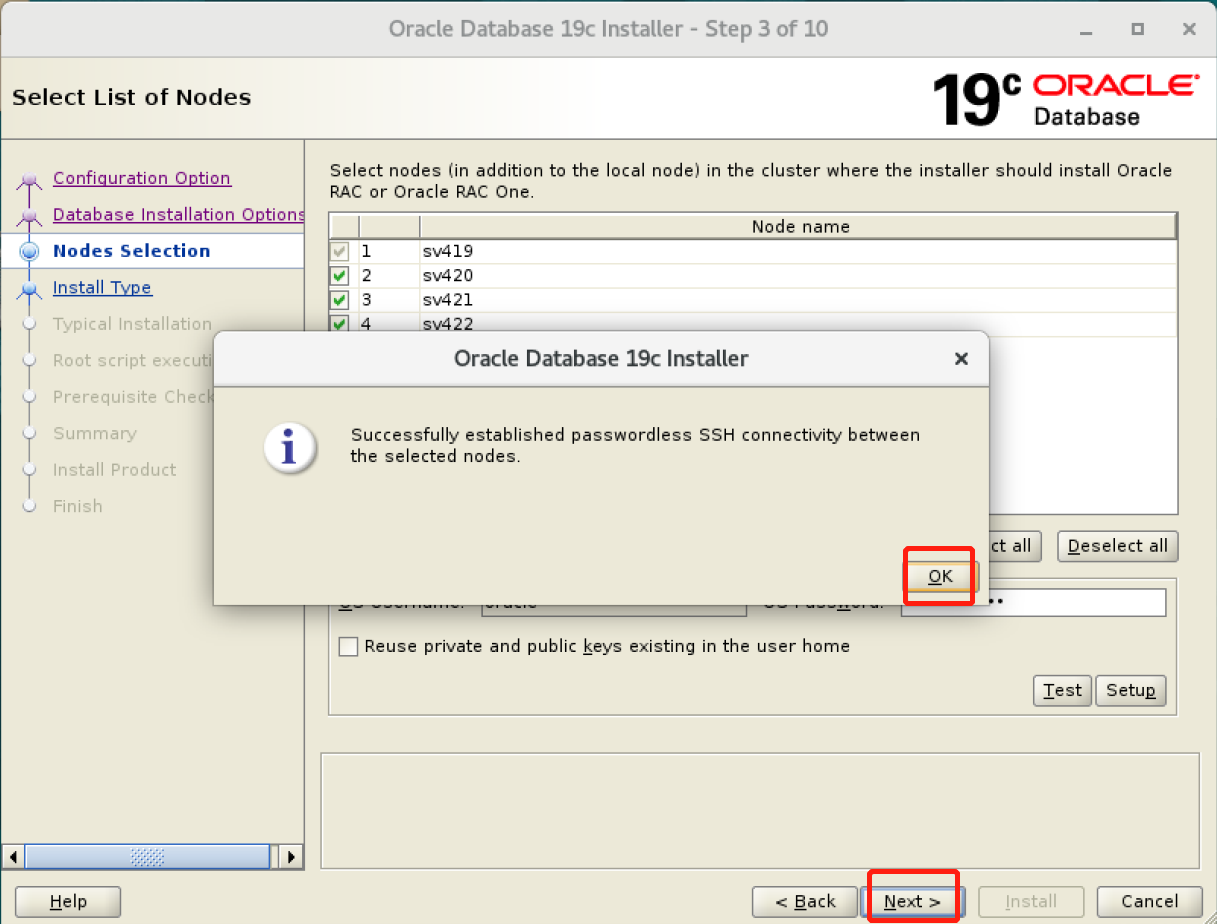
Task: Click OK in the SSH connectivity dialog
Action: click(x=940, y=576)
